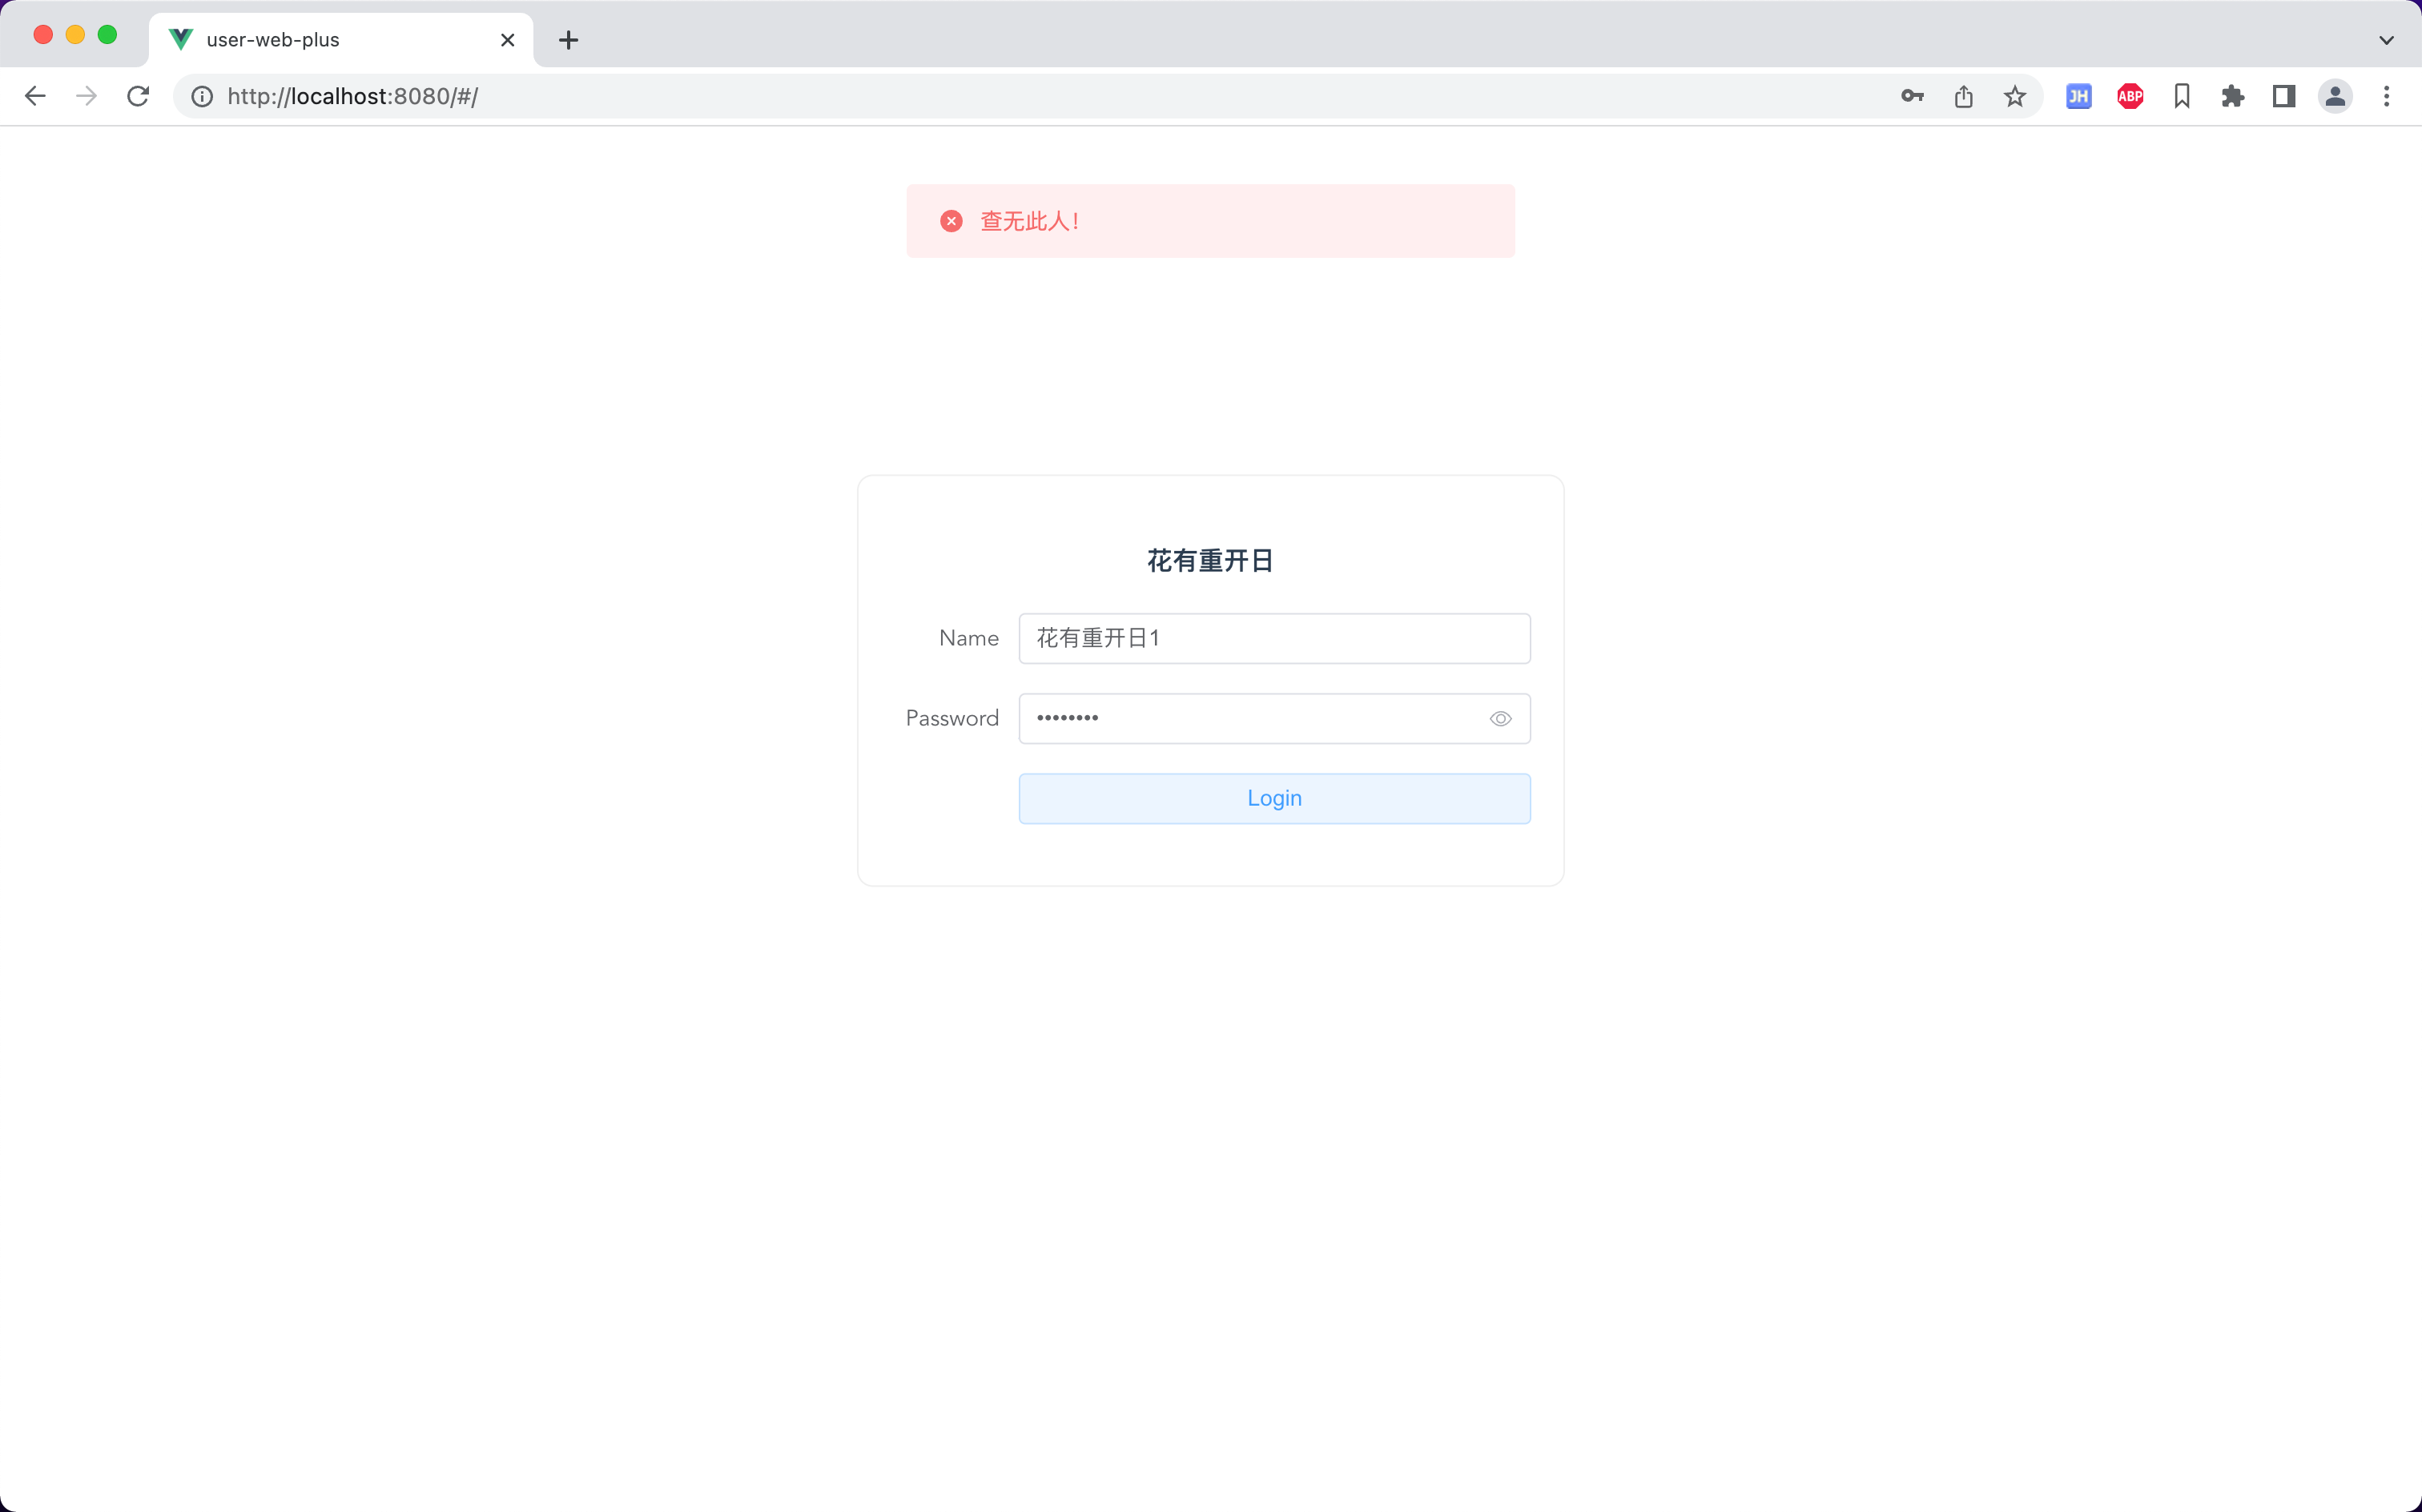Go forward in browser history
Viewport: 2422px width, 1512px height.
87,96
